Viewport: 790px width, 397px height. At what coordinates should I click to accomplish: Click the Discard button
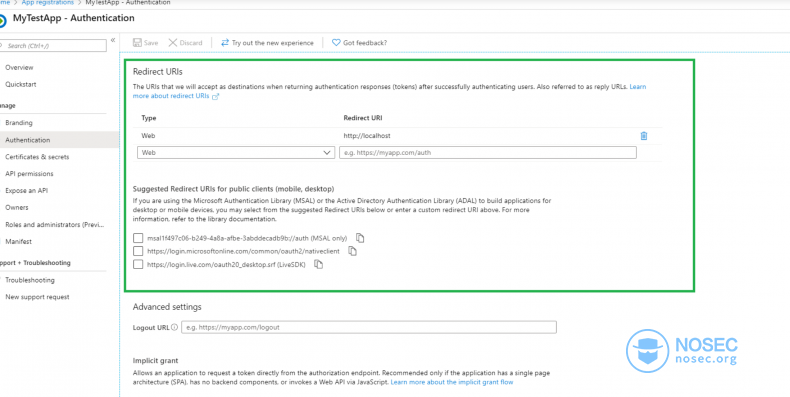pos(185,43)
